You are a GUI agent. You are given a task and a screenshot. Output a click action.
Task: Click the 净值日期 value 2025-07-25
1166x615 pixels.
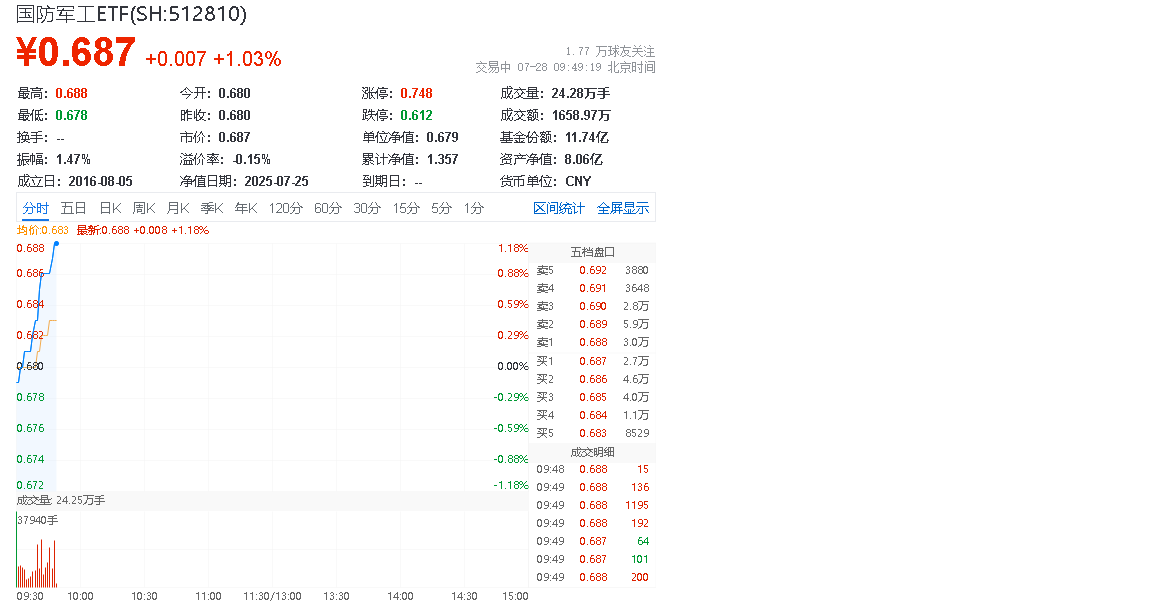[x=276, y=181]
